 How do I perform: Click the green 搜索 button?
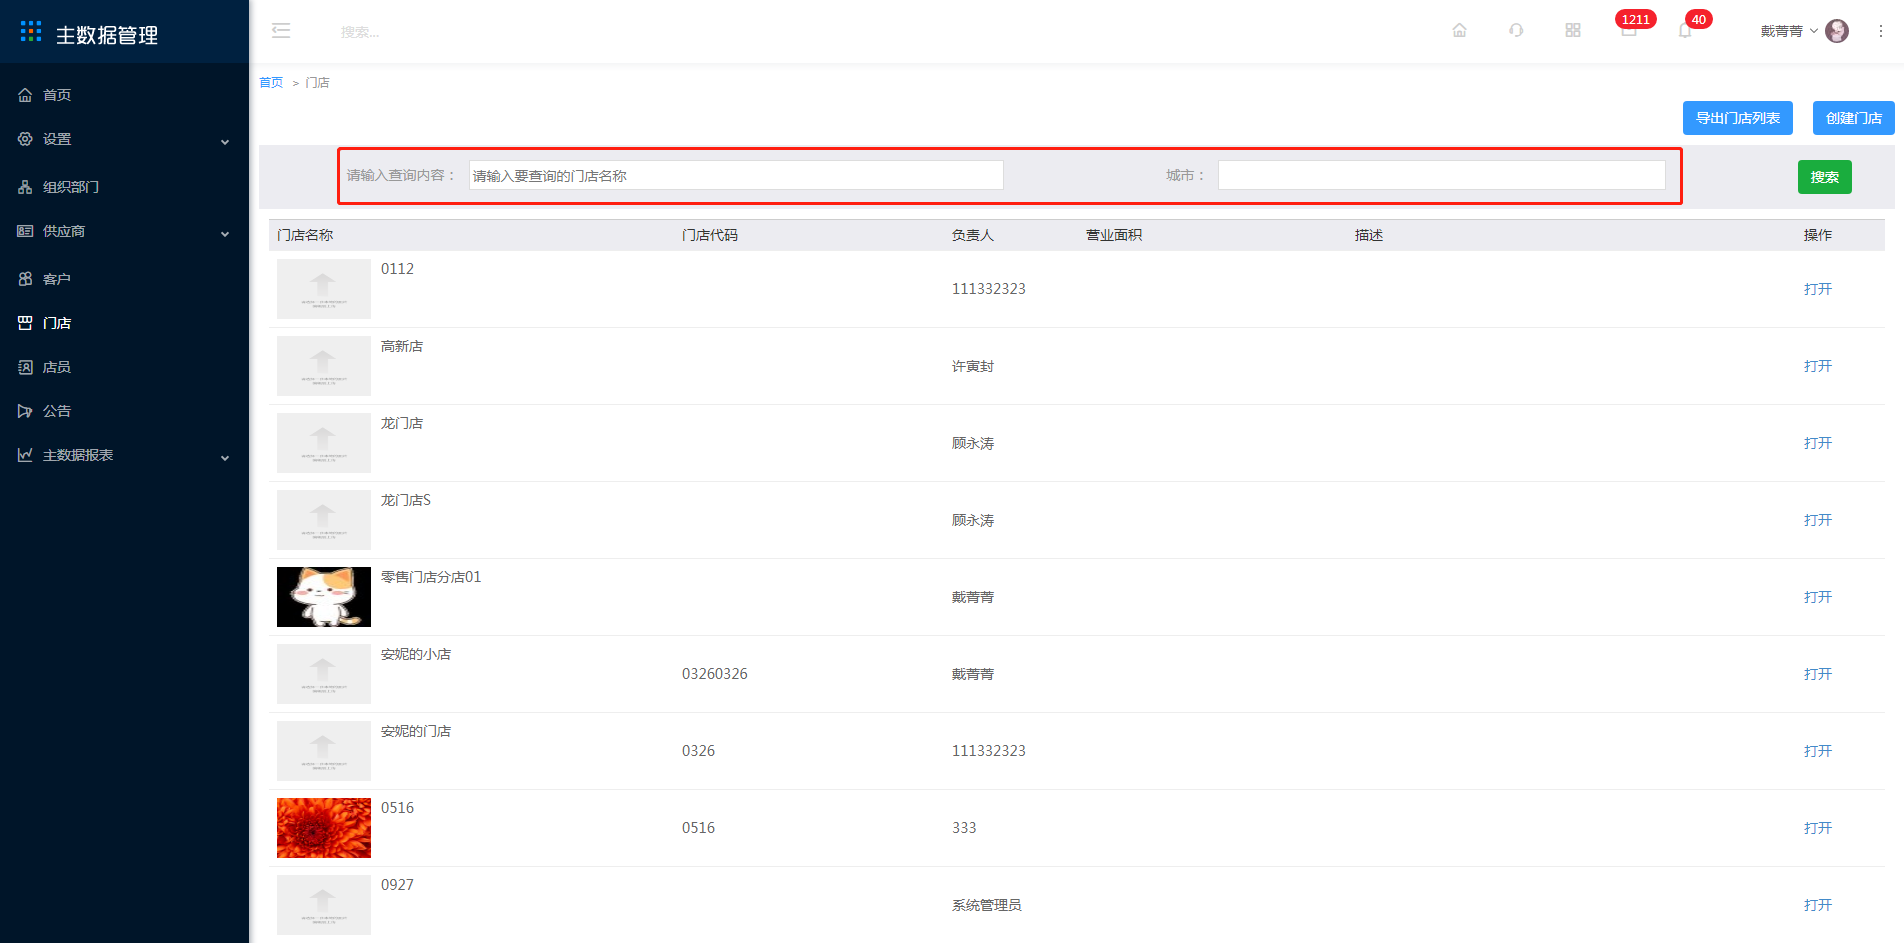[x=1825, y=177]
